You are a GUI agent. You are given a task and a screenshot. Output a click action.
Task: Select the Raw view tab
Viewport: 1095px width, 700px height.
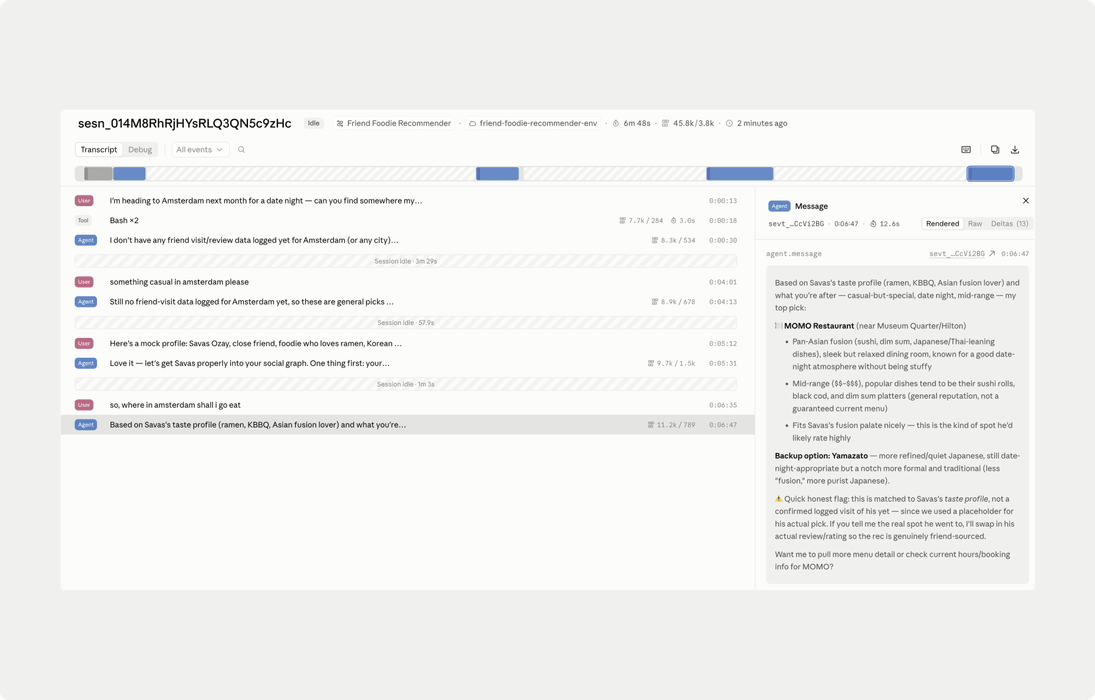click(x=975, y=224)
